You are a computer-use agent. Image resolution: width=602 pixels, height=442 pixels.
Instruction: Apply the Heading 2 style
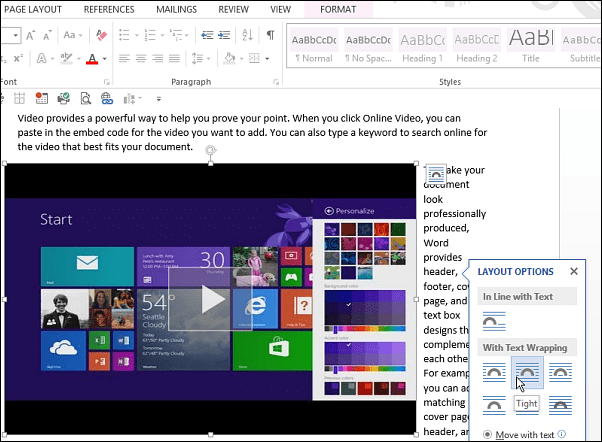coord(477,46)
